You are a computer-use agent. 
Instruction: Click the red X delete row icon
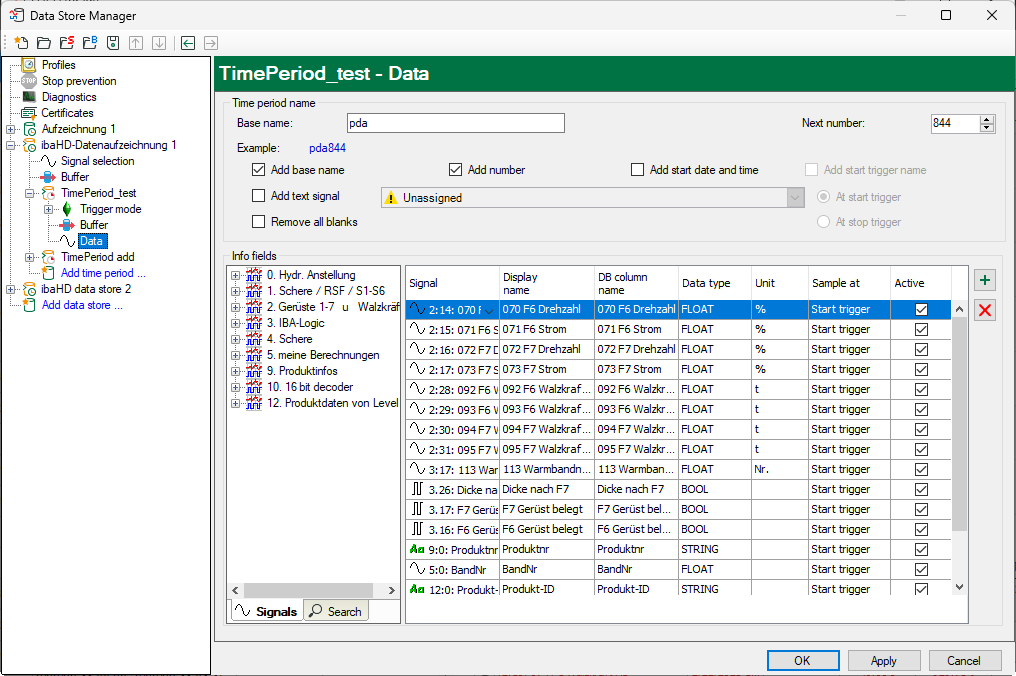[985, 310]
